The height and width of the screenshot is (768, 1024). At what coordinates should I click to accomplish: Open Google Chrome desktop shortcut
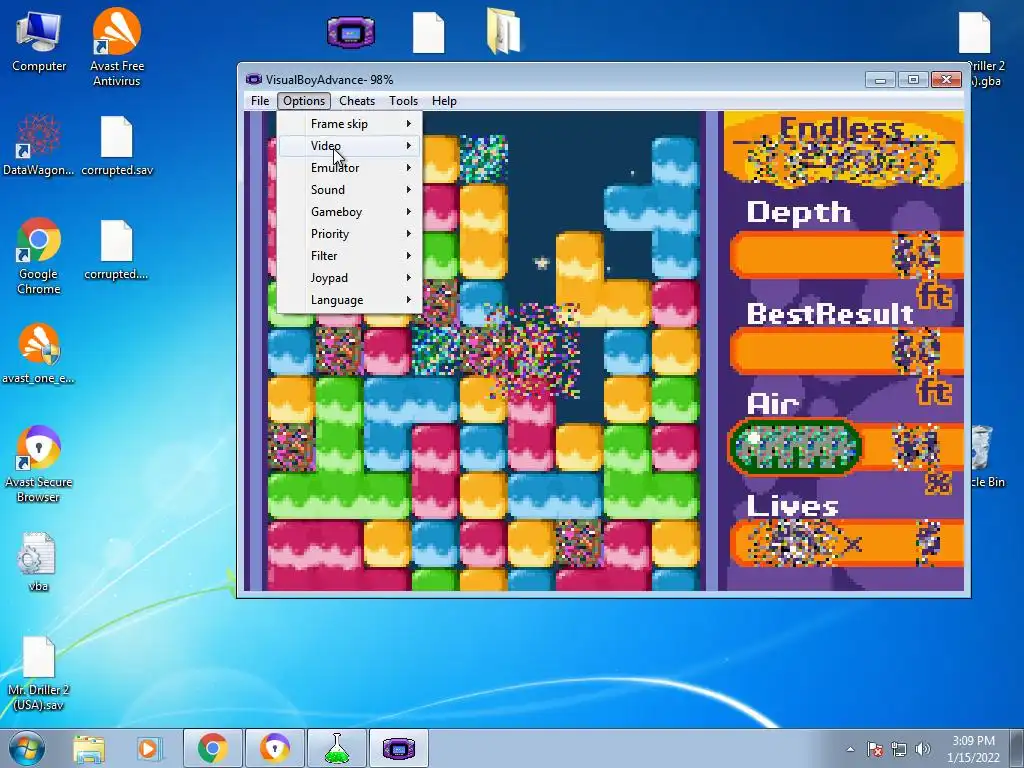39,255
